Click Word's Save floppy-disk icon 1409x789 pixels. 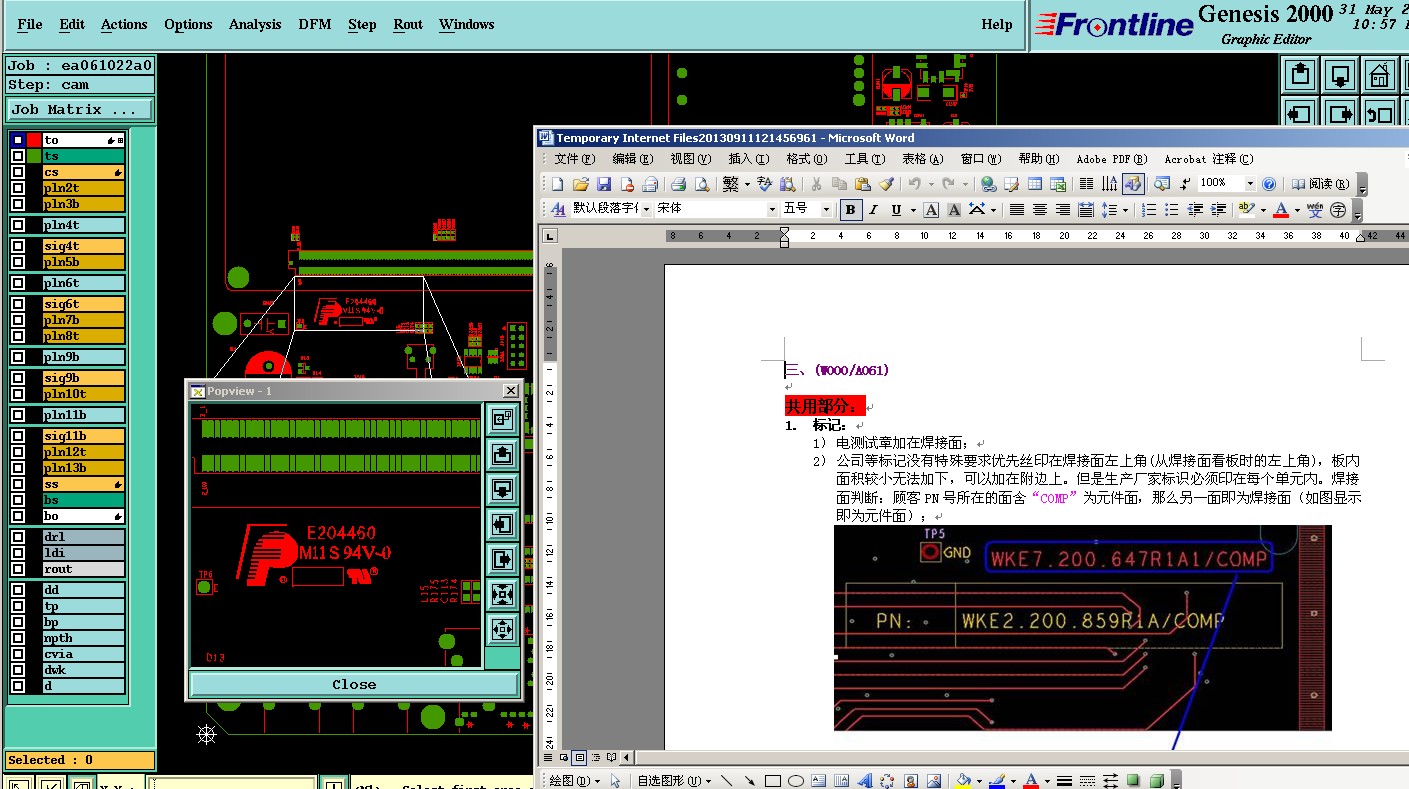click(604, 184)
